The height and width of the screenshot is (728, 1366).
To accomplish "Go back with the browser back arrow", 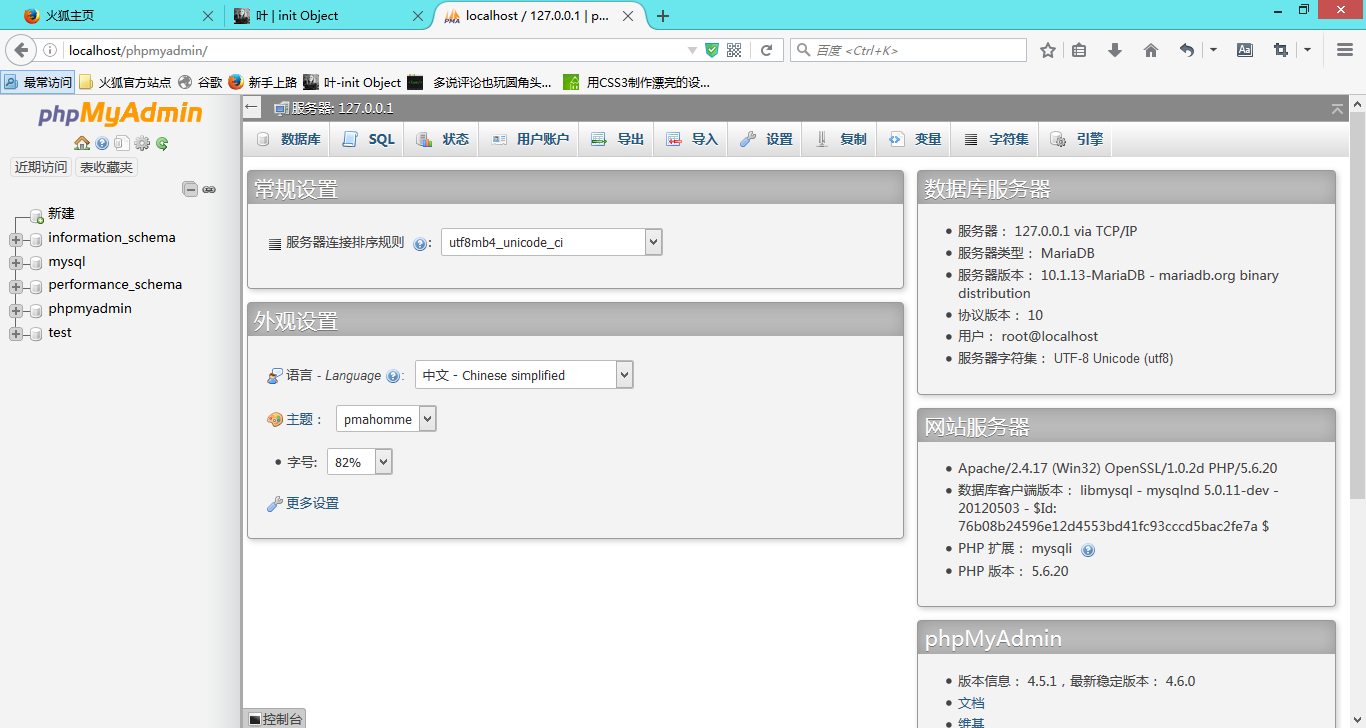I will (21, 50).
